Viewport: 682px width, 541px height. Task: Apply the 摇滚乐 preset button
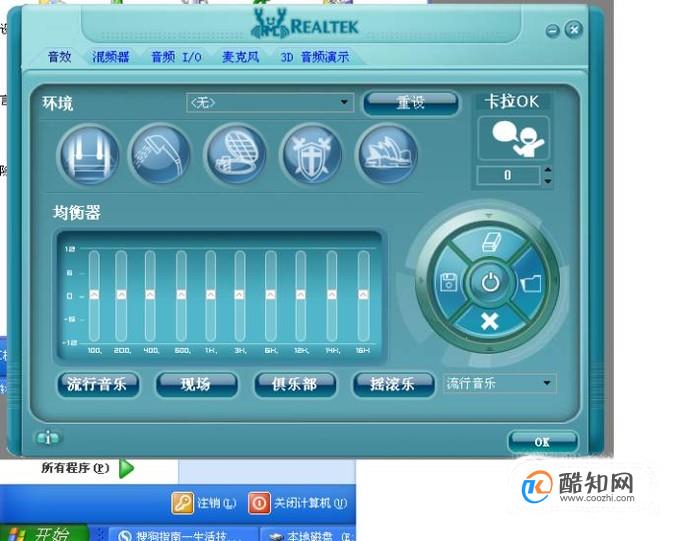393,384
